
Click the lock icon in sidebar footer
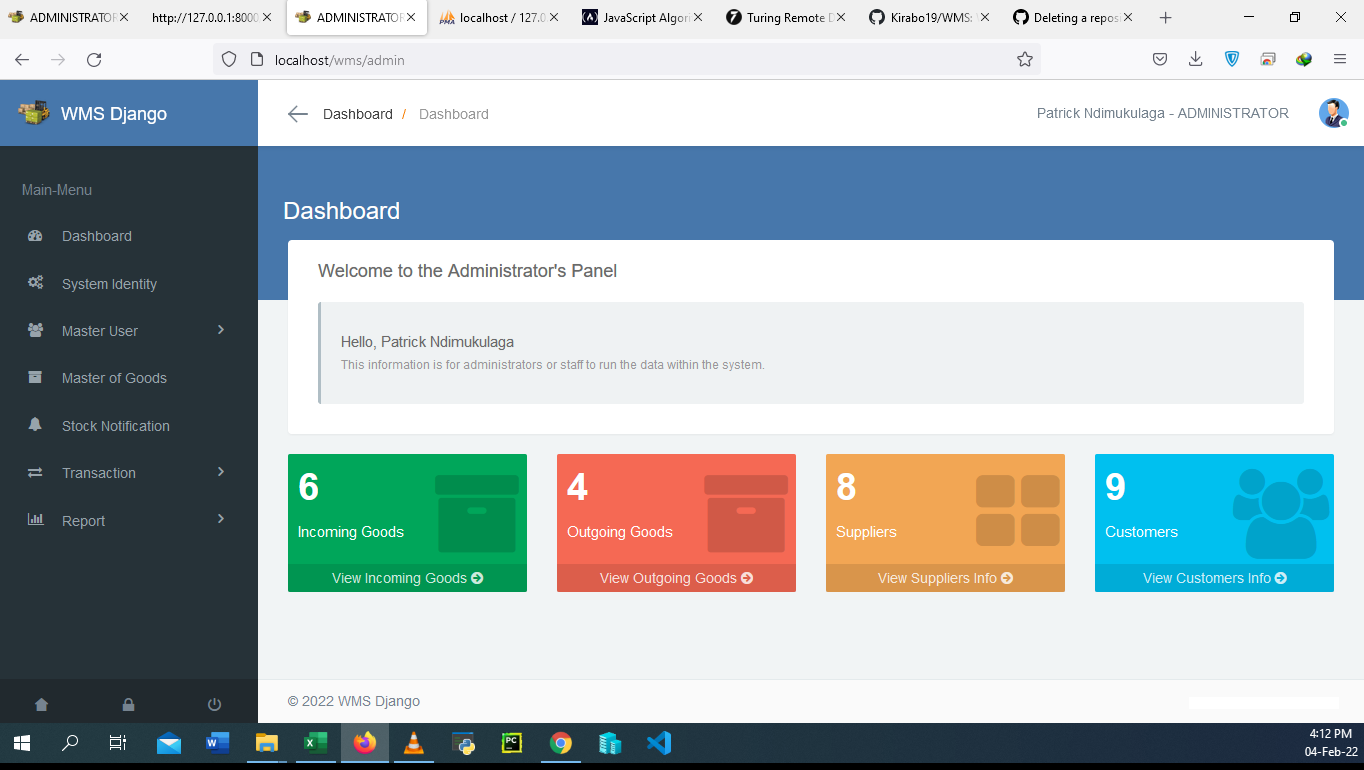129,704
